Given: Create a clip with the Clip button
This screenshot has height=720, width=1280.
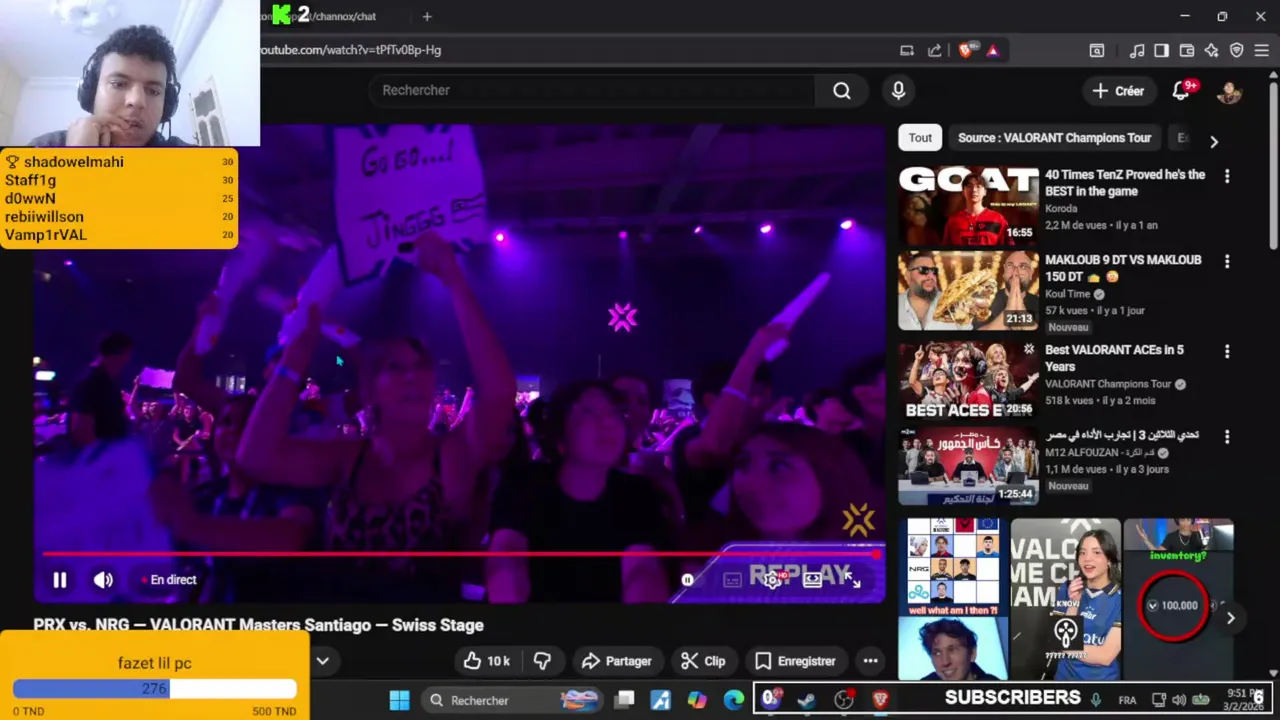Looking at the screenshot, I should (x=703, y=661).
